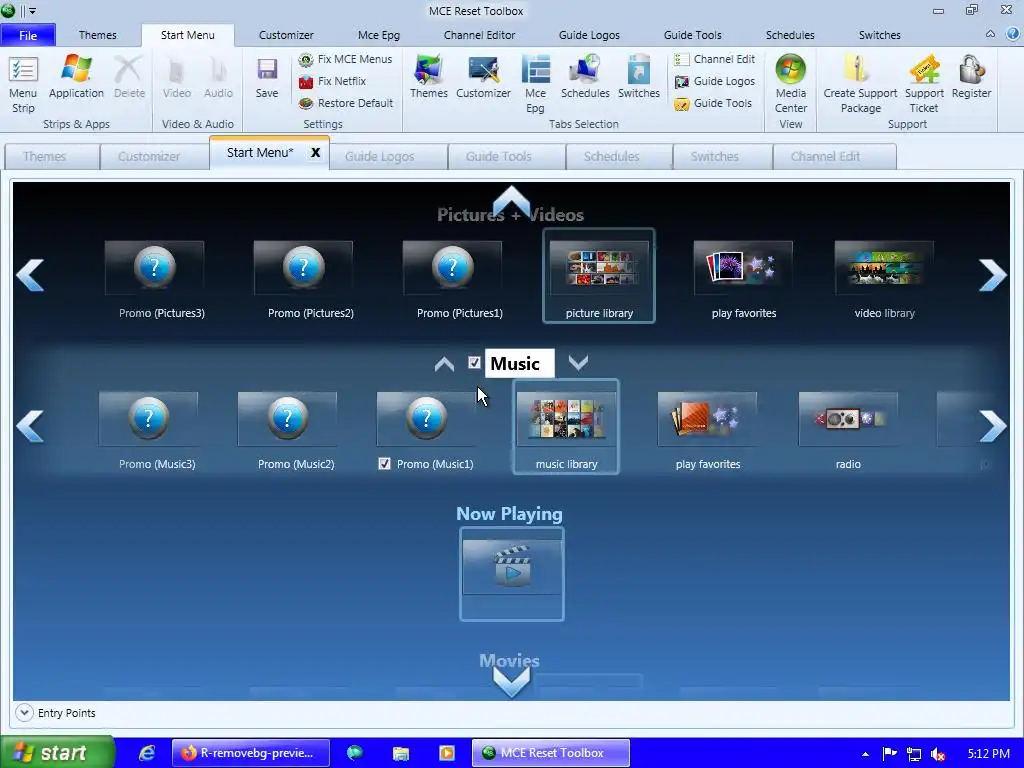This screenshot has height=768, width=1024.
Task: Select the video library tile
Action: (x=884, y=280)
